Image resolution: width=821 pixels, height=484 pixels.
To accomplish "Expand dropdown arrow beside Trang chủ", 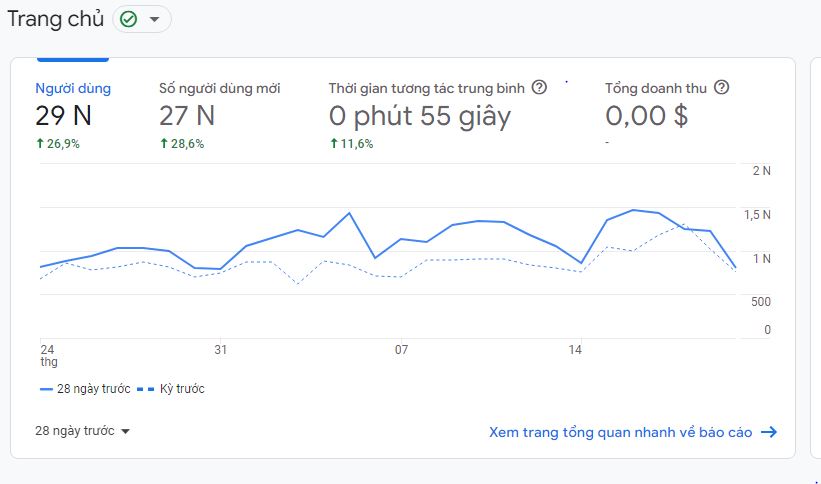I will point(154,19).
